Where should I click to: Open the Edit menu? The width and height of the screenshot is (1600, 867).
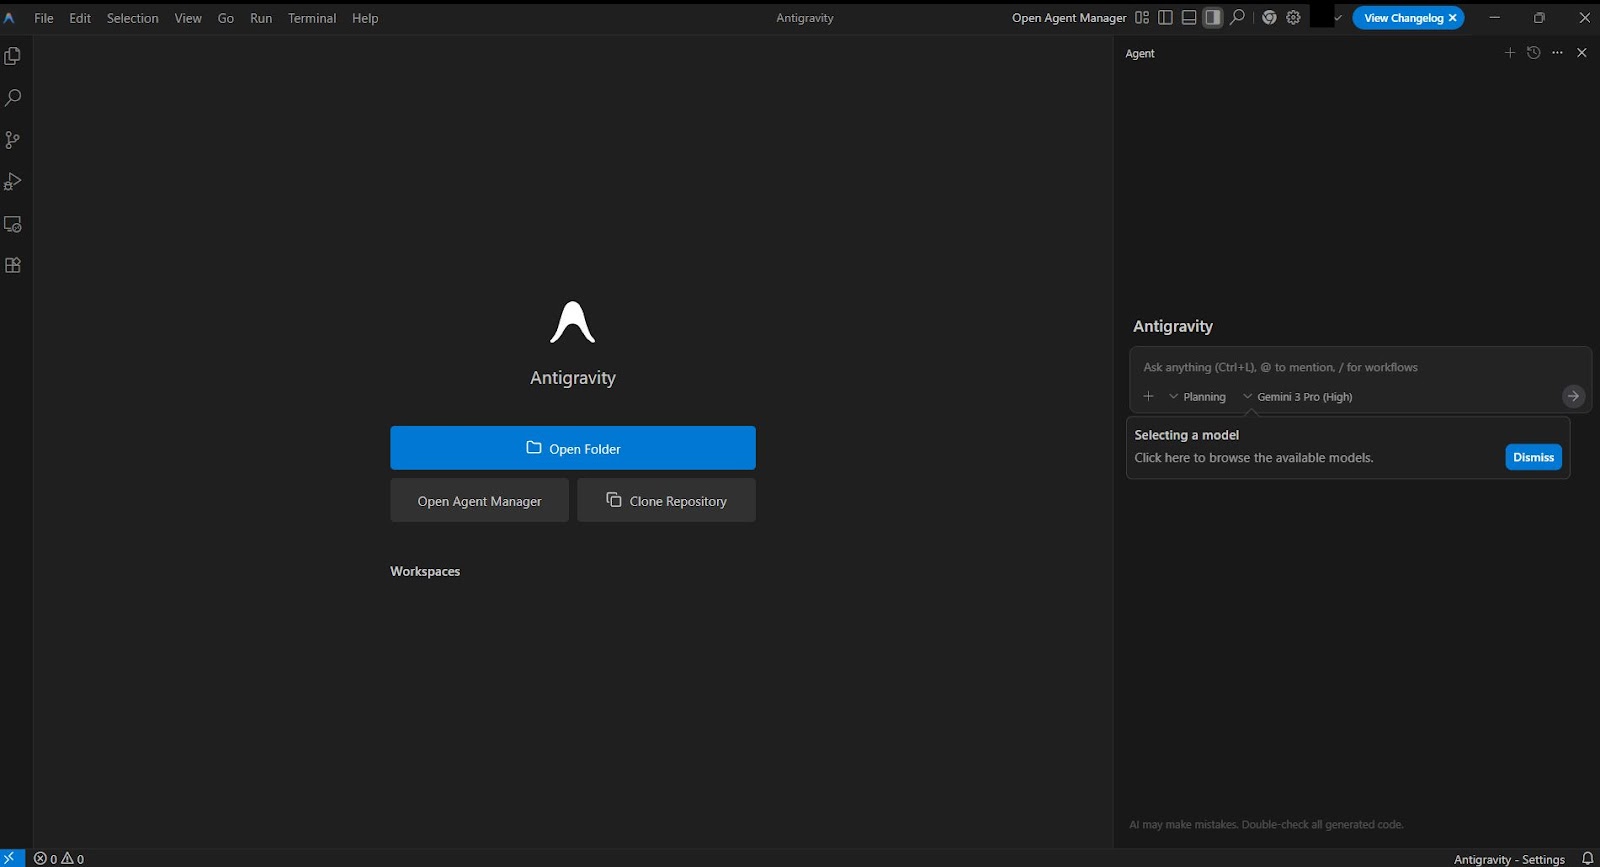(x=80, y=18)
